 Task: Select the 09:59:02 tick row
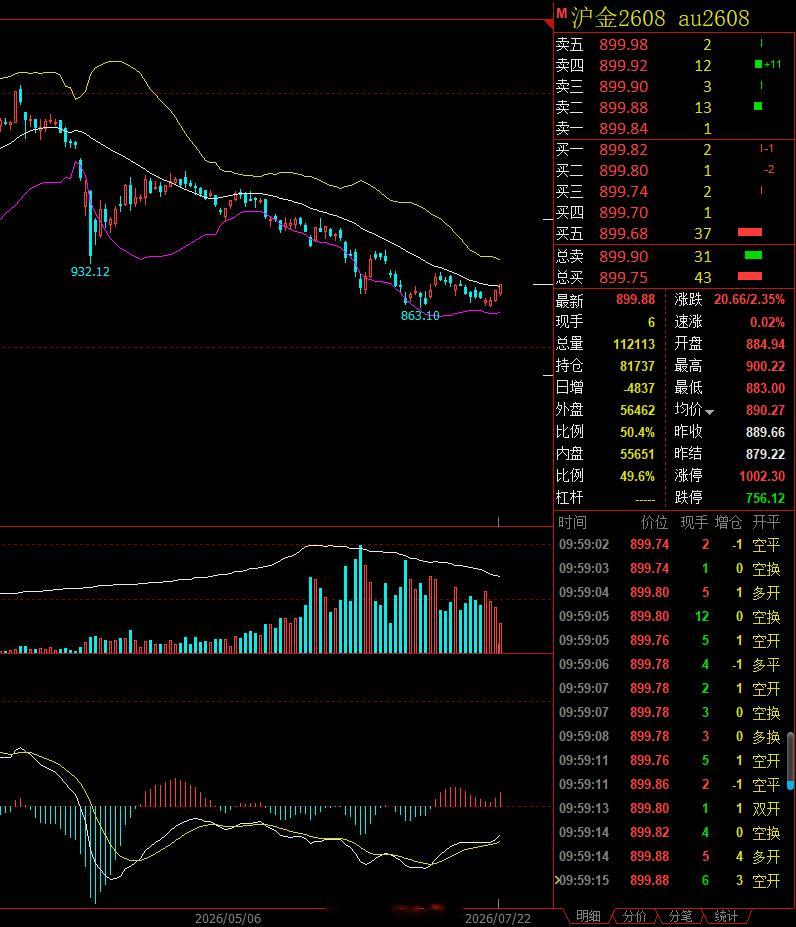pos(670,544)
